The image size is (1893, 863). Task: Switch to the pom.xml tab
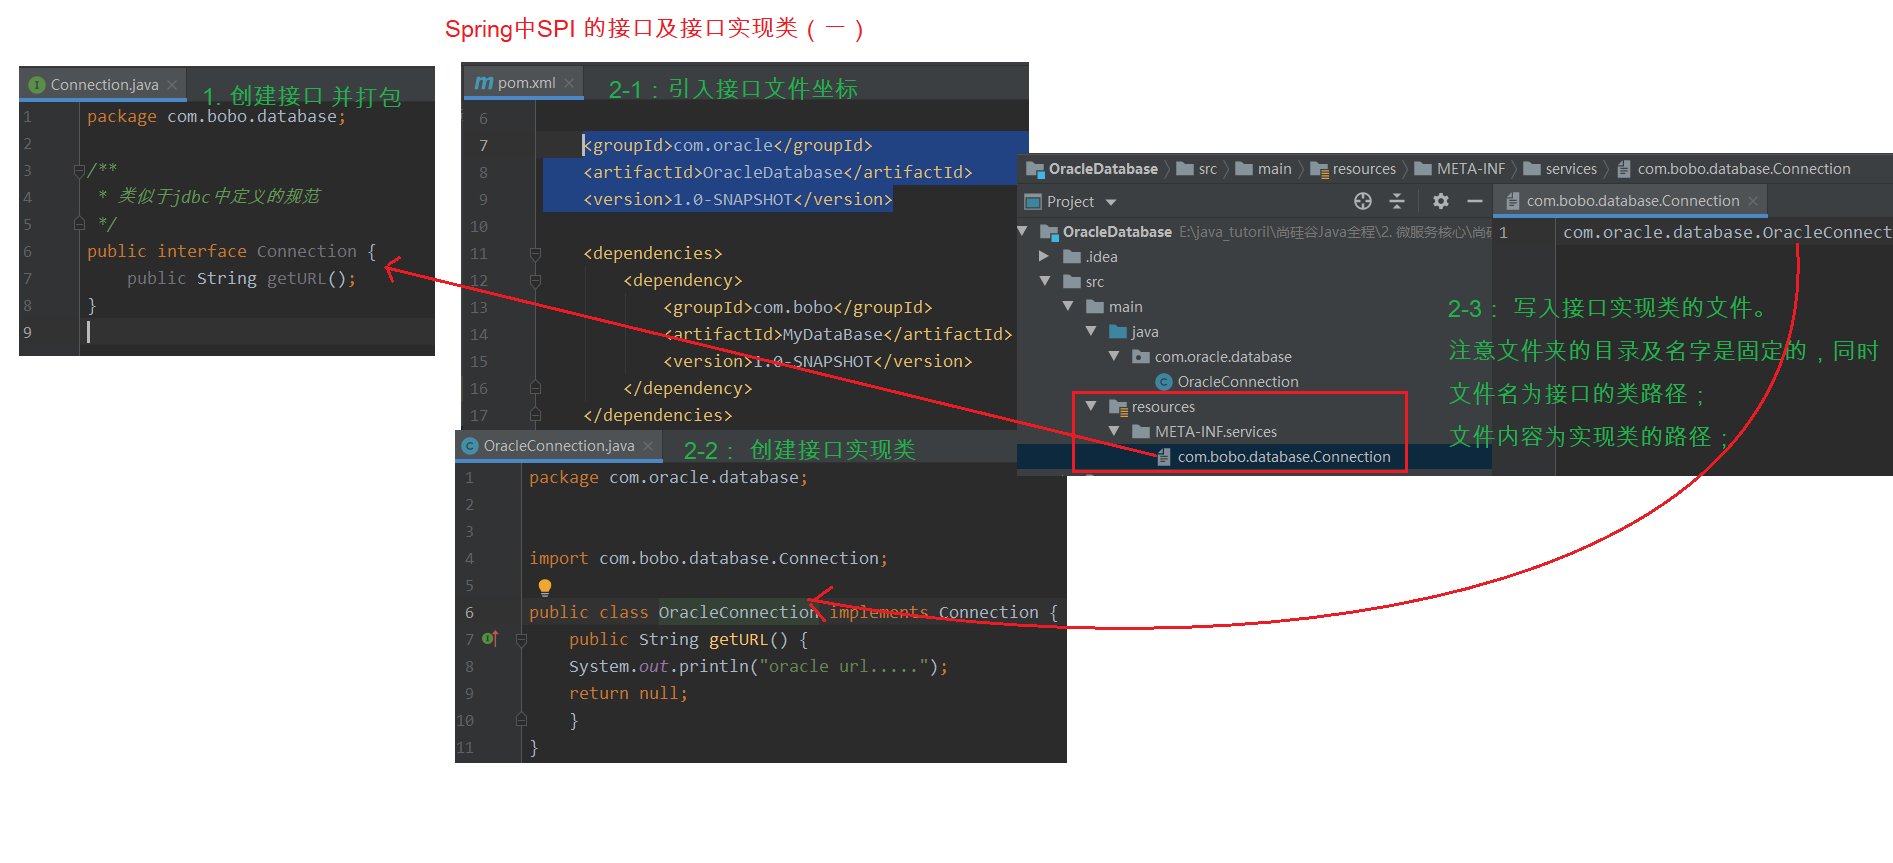[x=526, y=83]
